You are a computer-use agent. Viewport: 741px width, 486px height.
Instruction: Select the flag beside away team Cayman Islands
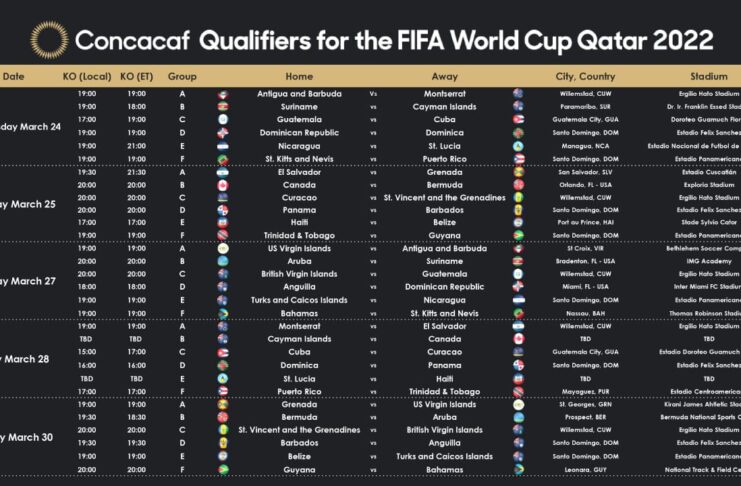[518, 107]
